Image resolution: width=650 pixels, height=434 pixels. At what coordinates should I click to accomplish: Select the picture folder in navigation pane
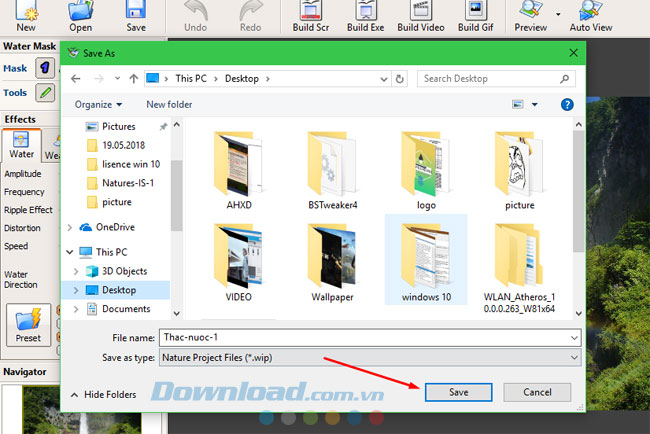coord(116,202)
